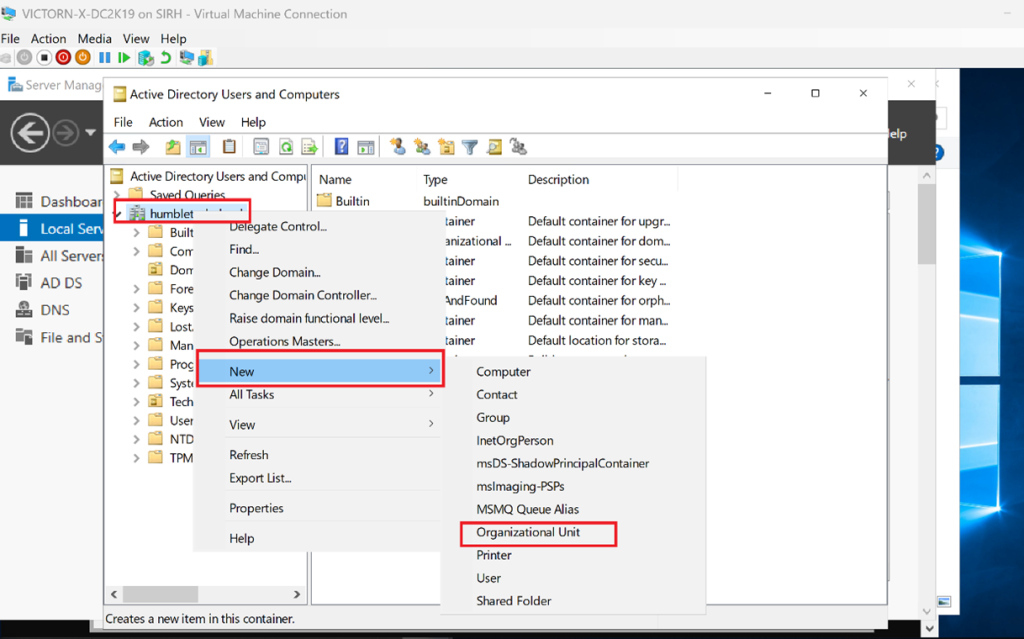The width and height of the screenshot is (1024, 639).
Task: Expand the TPM folder in the tree
Action: coord(136,458)
